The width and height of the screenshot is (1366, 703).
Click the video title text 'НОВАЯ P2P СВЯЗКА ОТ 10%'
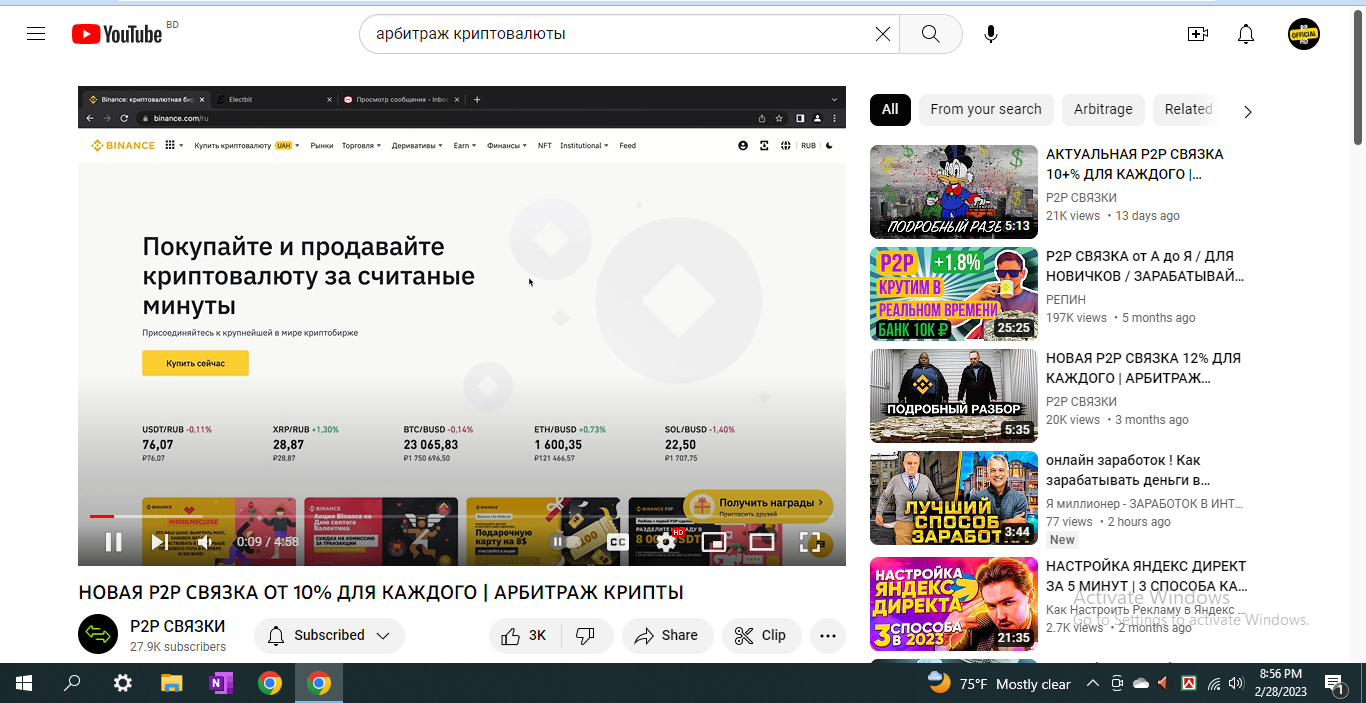click(381, 592)
